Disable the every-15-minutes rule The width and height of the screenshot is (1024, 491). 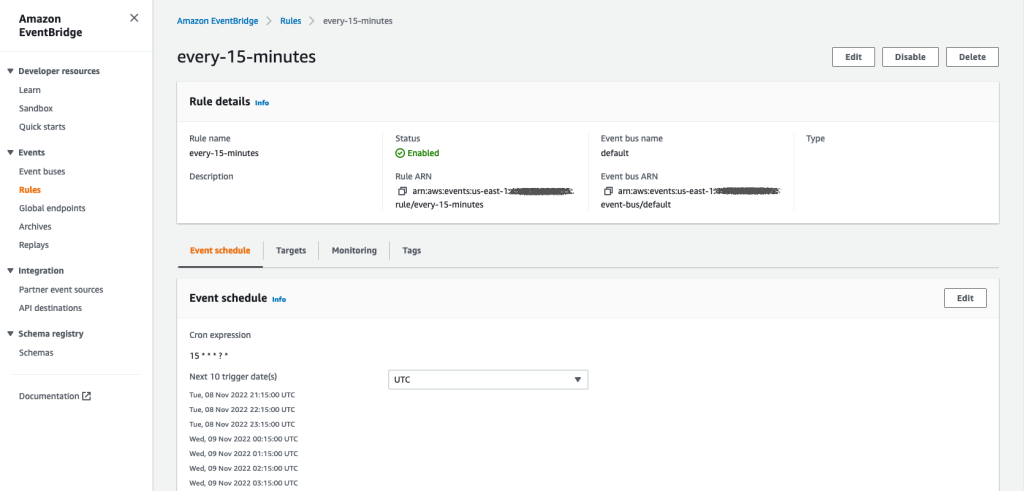click(910, 57)
